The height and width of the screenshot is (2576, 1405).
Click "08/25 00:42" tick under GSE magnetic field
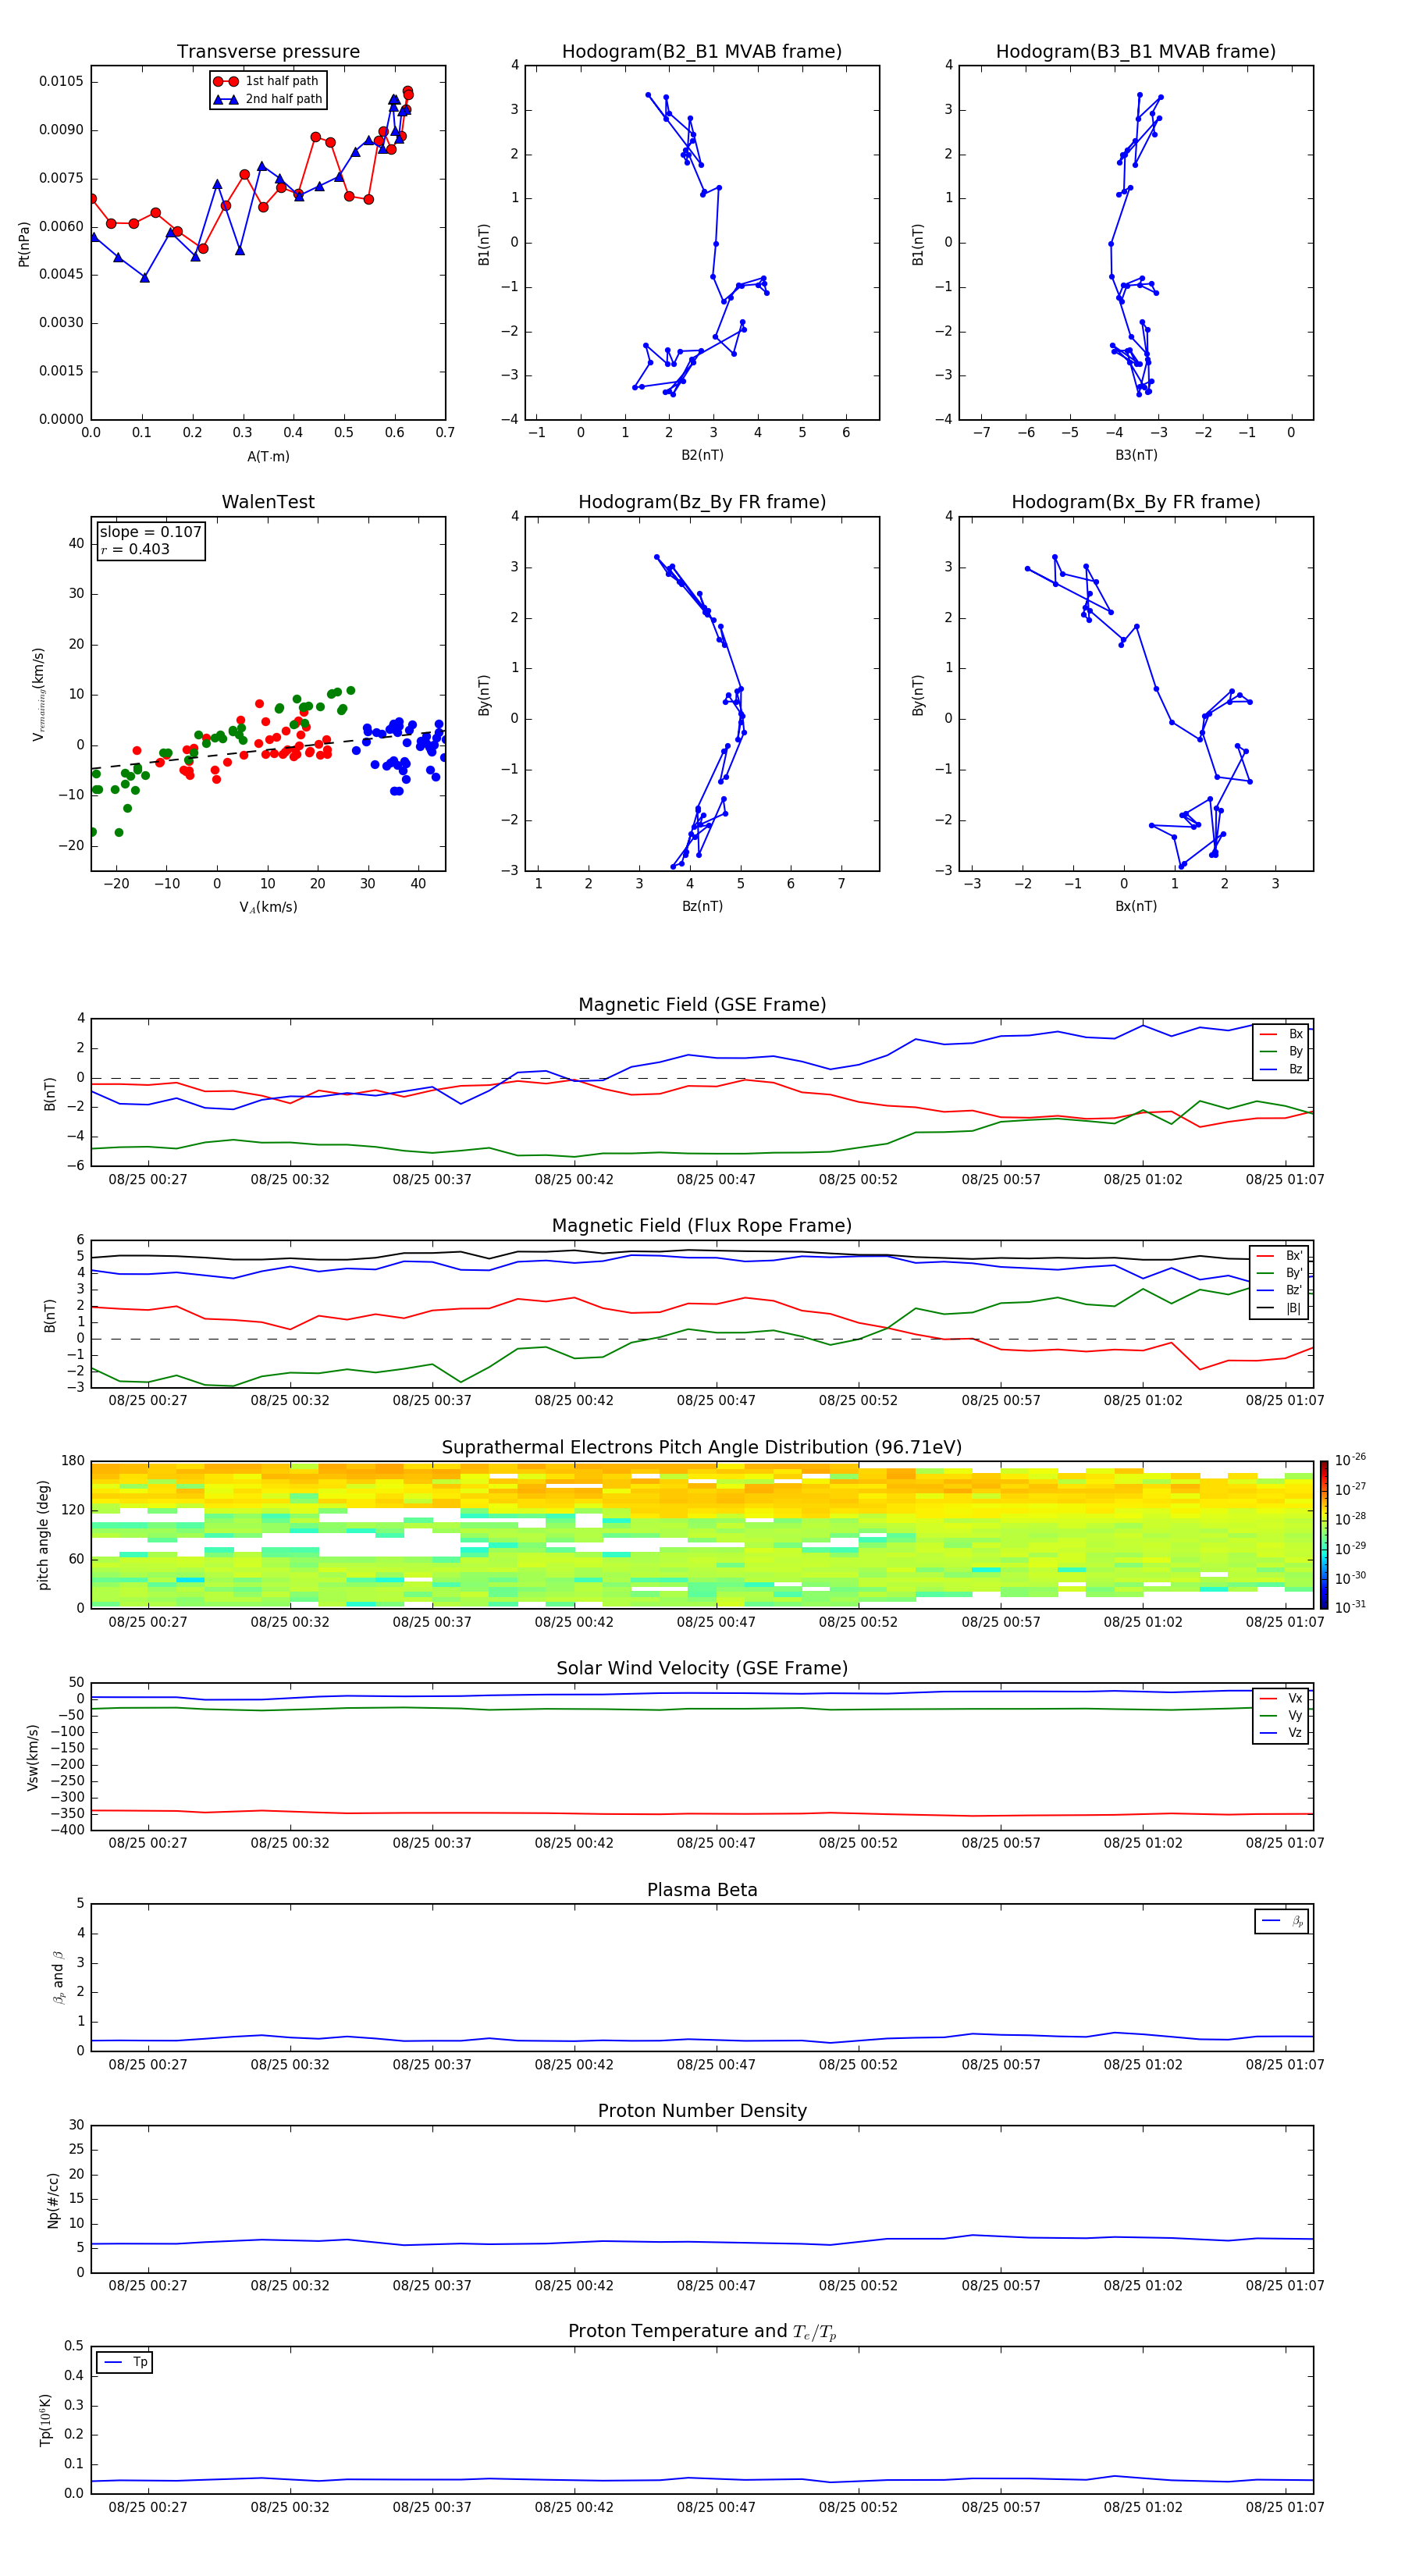574,1180
